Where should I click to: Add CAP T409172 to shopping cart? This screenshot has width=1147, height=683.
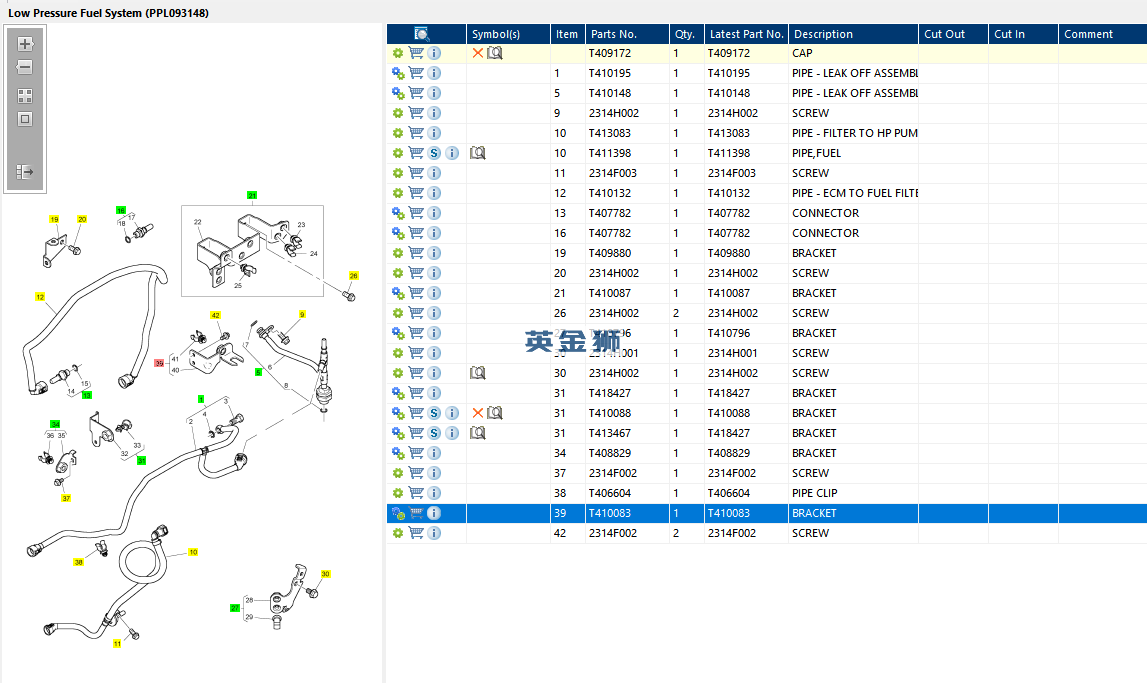[416, 53]
